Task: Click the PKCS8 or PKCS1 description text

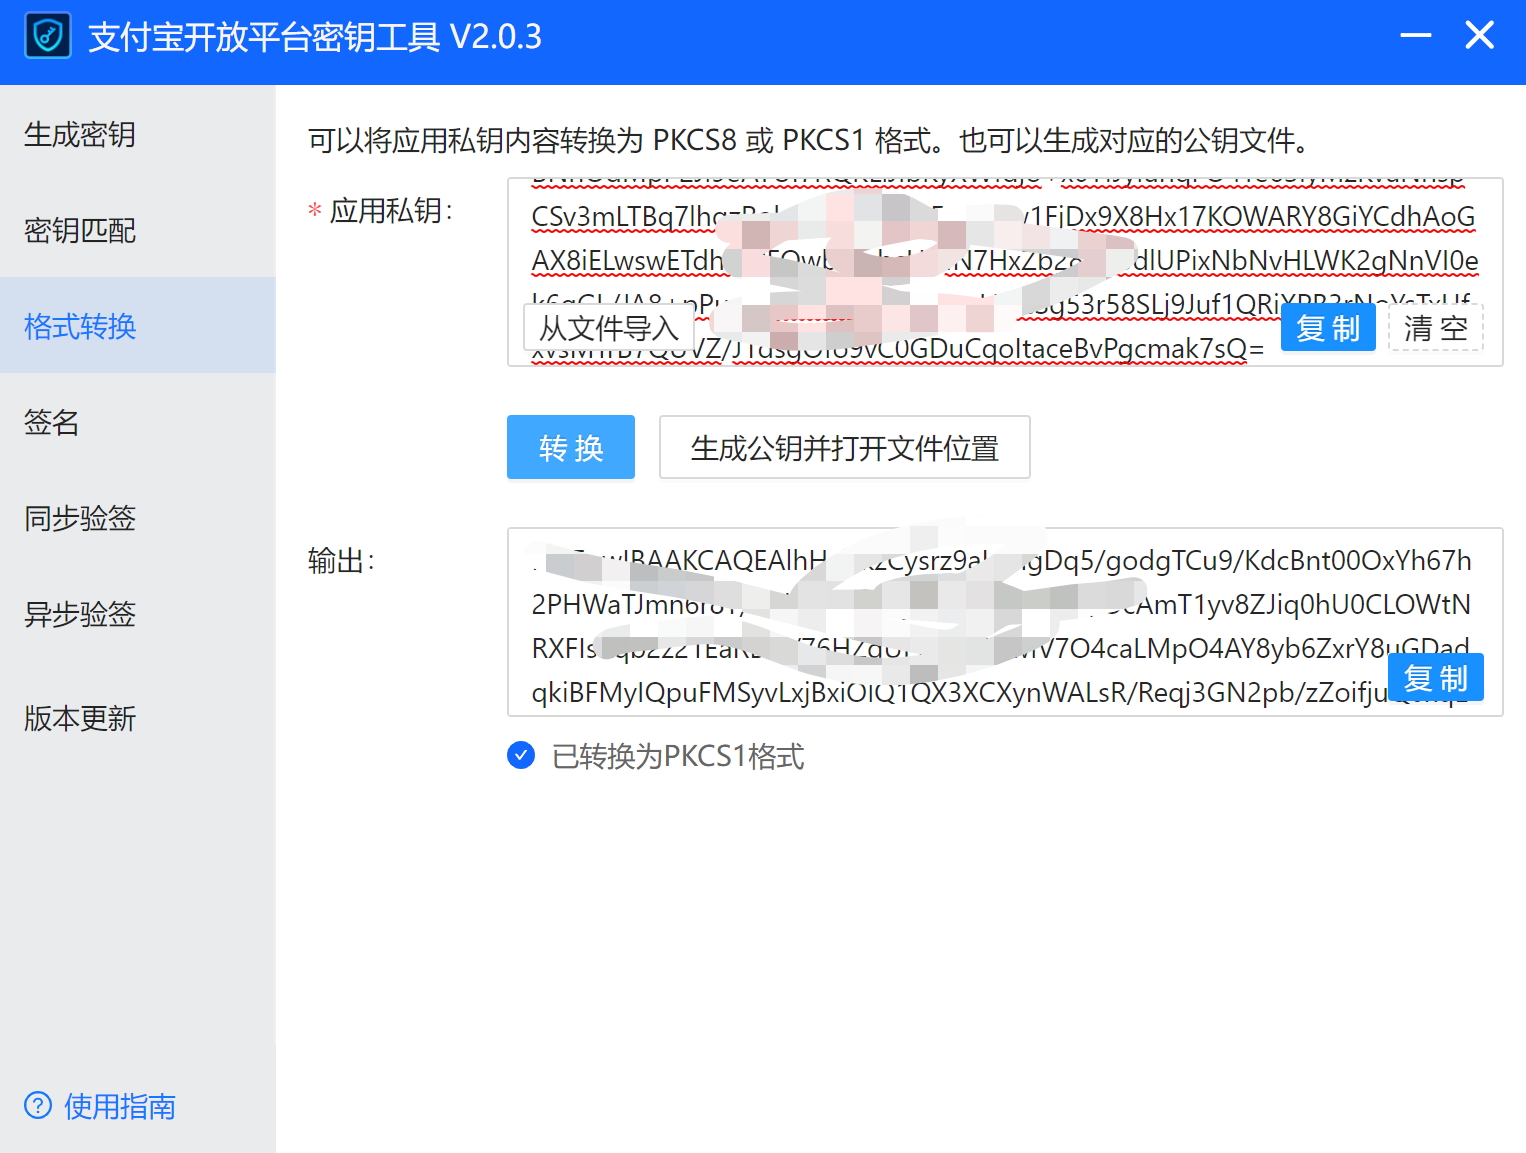Action: [x=811, y=140]
